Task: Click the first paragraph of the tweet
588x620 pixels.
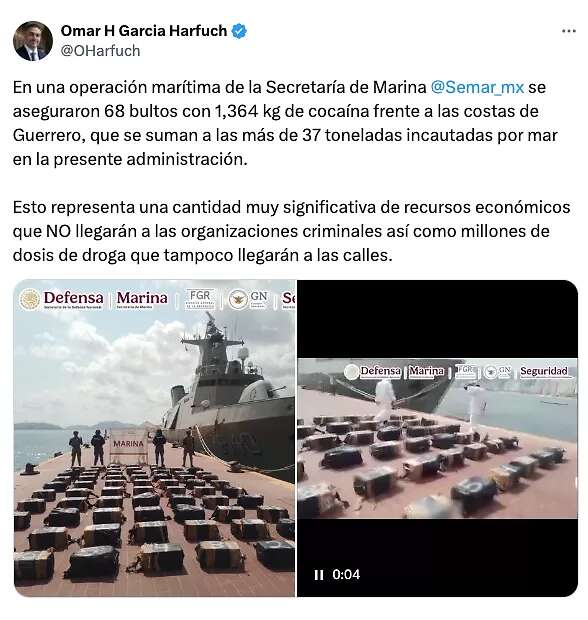Action: coord(285,123)
